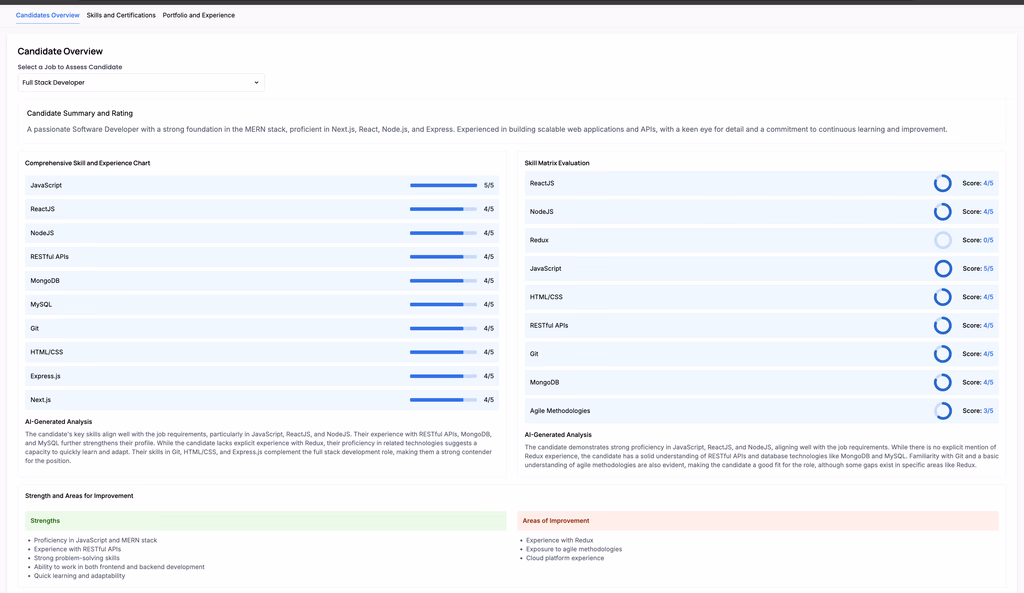
Task: Click the MongoDB chart progress bar
Action: [443, 281]
